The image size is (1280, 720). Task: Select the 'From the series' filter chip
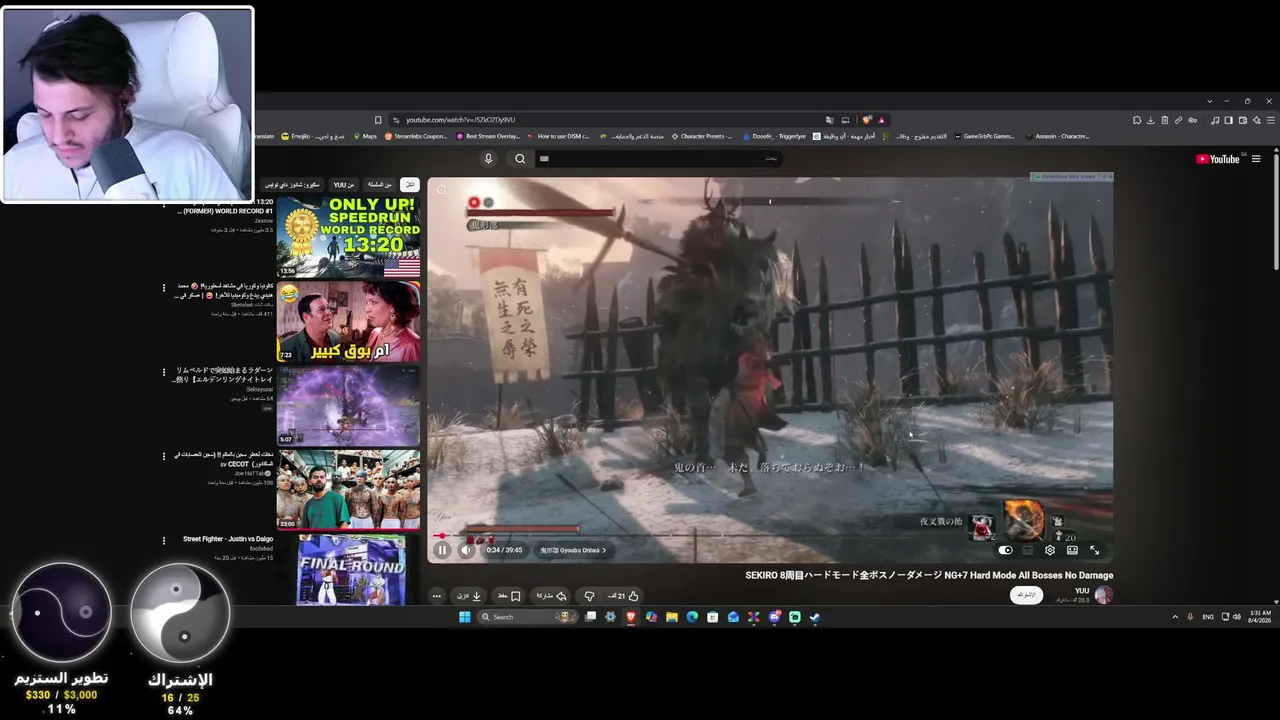coord(379,185)
